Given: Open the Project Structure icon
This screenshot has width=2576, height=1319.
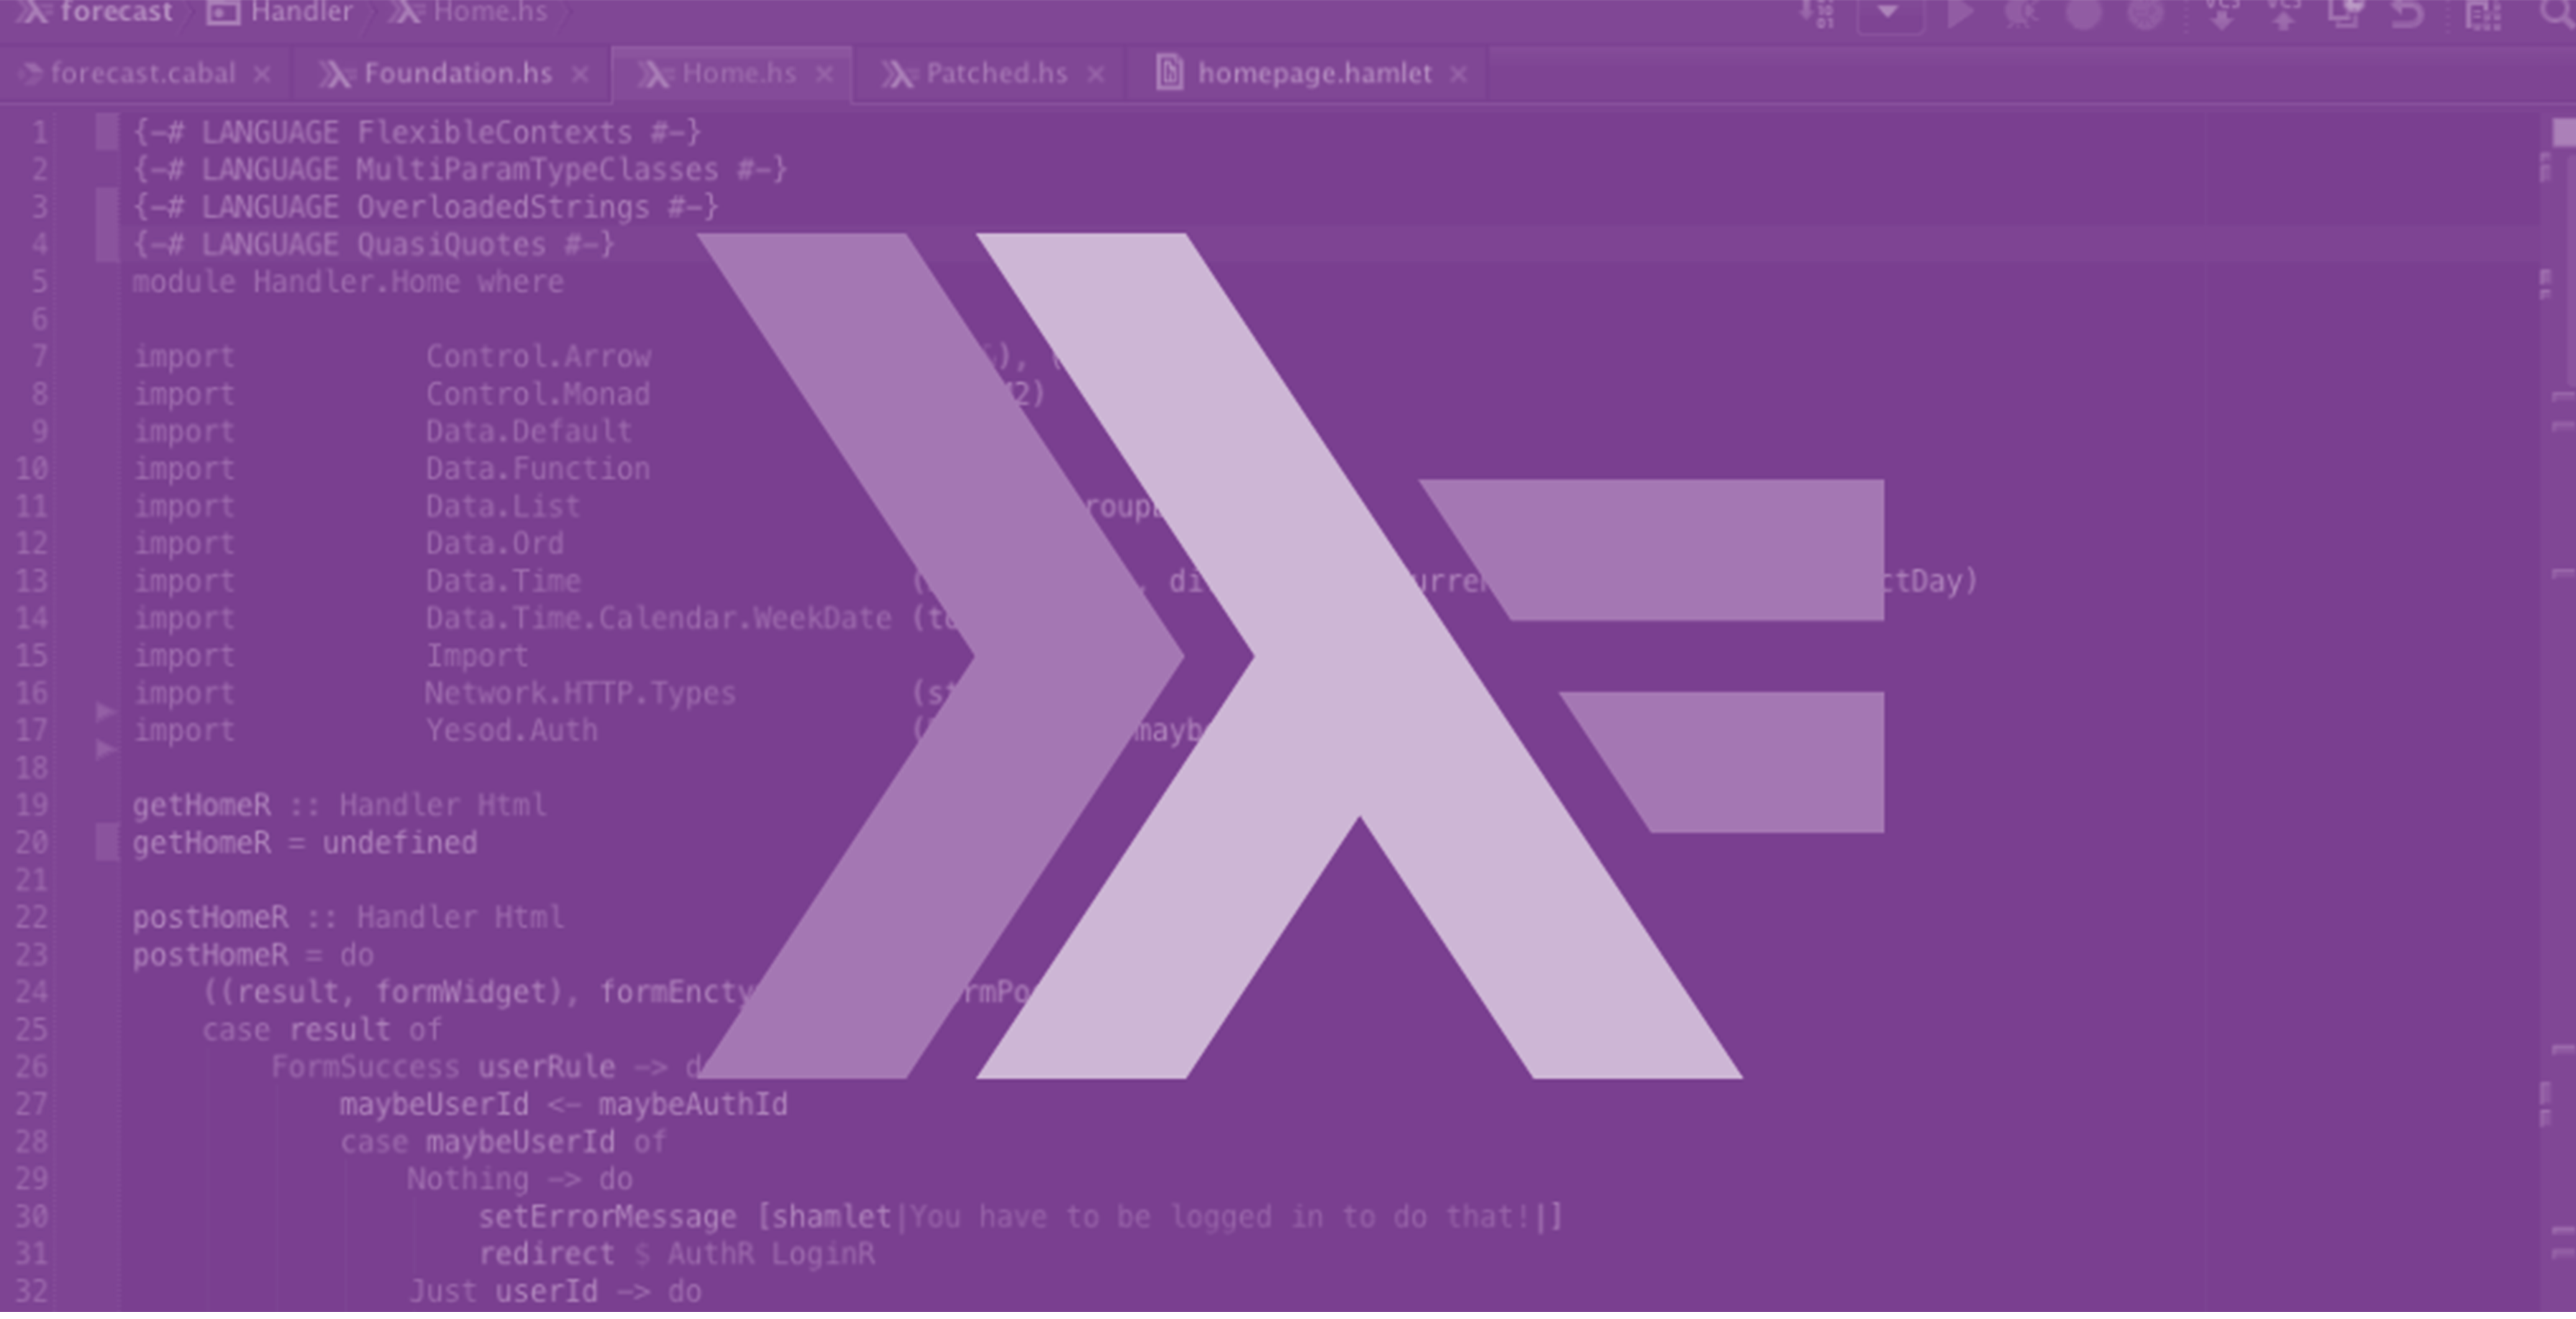Looking at the screenshot, I should (2483, 14).
